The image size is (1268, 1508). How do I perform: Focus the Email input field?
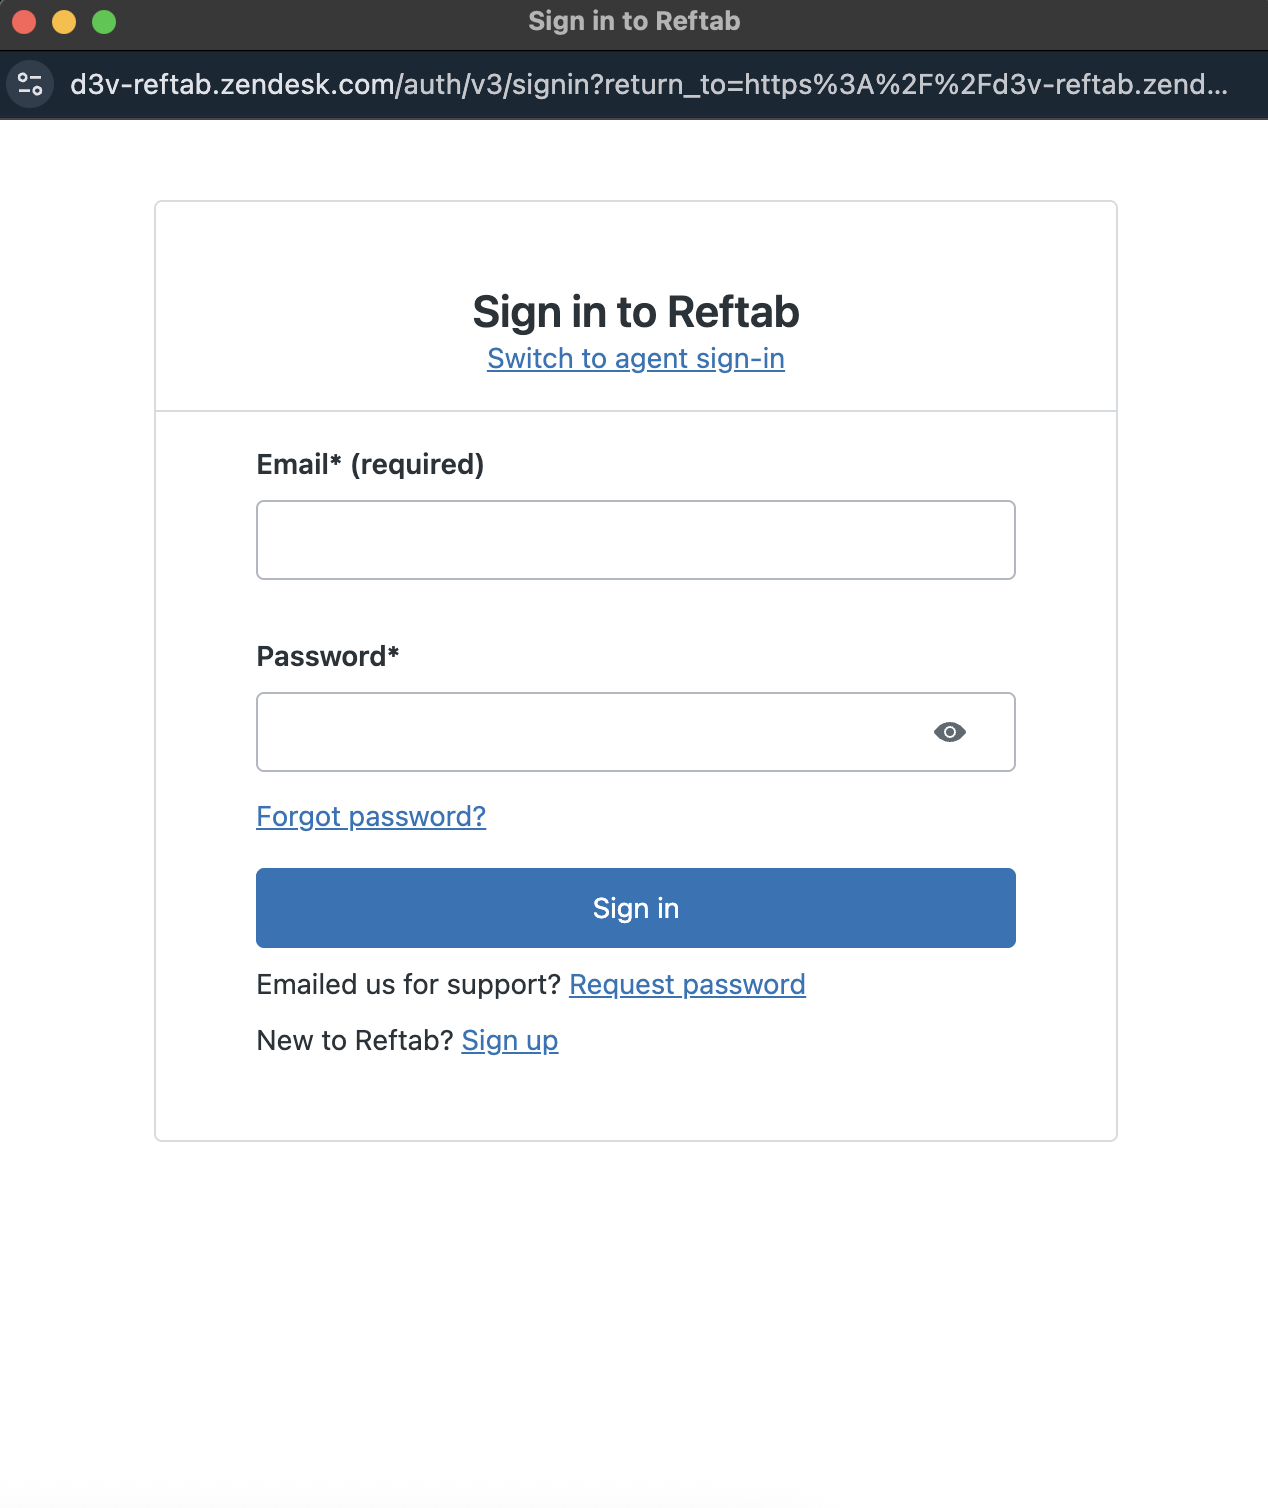coord(635,540)
